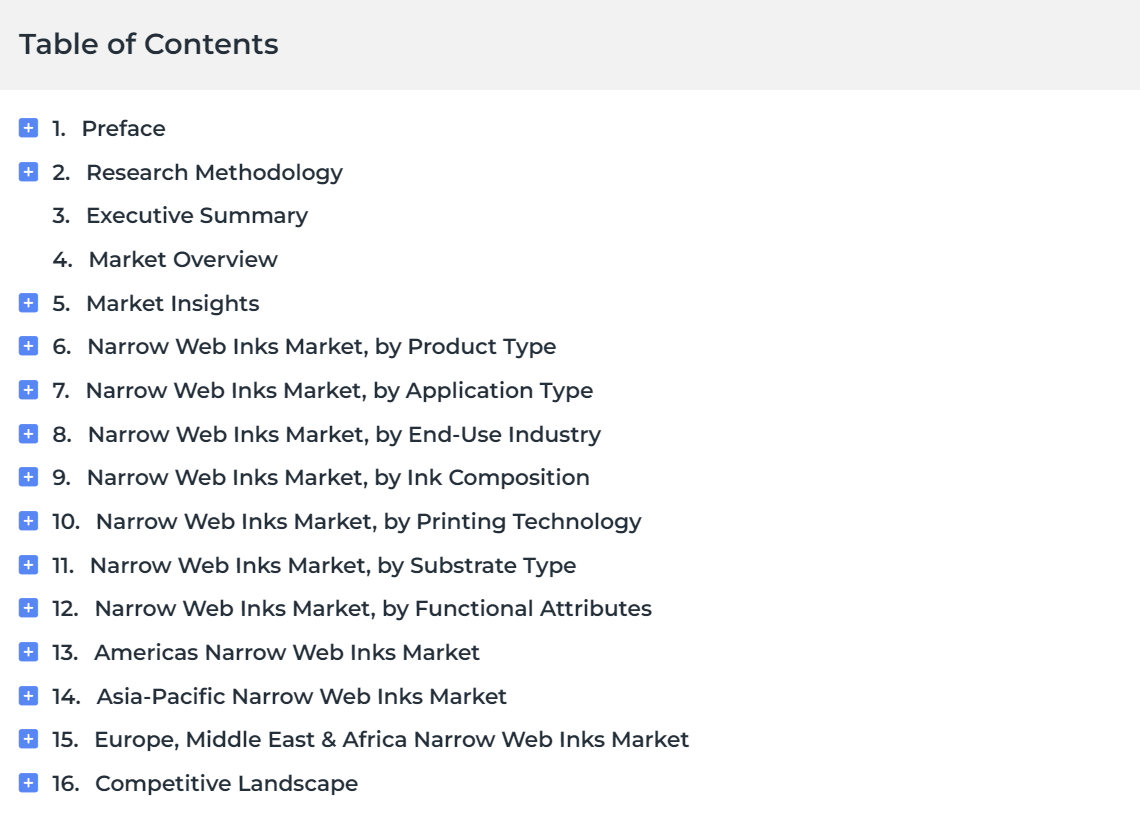This screenshot has height=813, width=1140.
Task: Expand the End-Use Industry chapter icon
Action: 28,433
